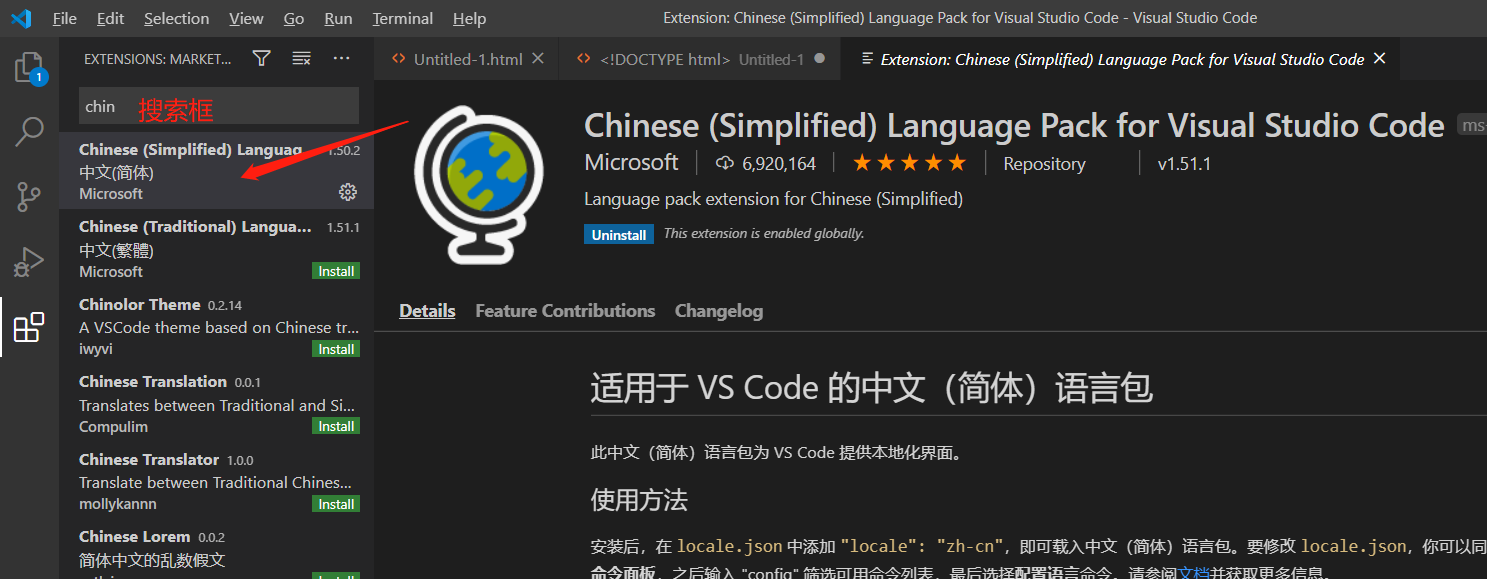Close the Untitled-1.html tab
The width and height of the screenshot is (1487, 579).
537,59
